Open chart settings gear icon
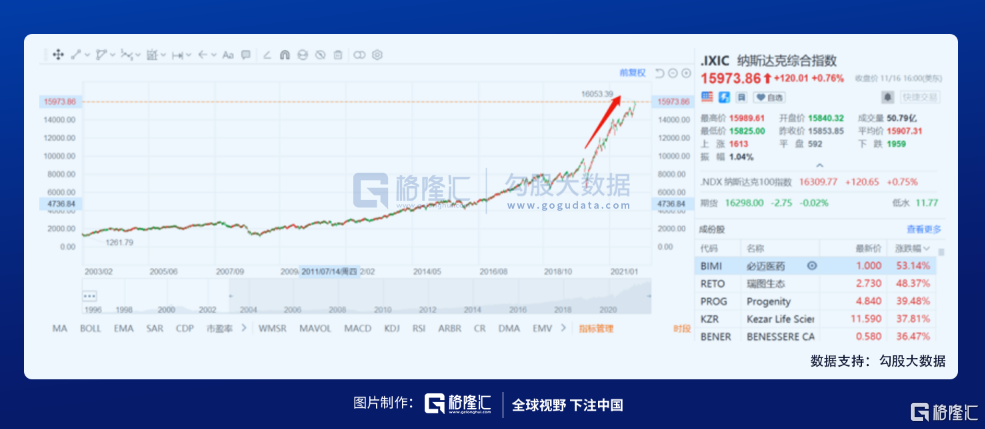985x429 pixels. tap(377, 55)
